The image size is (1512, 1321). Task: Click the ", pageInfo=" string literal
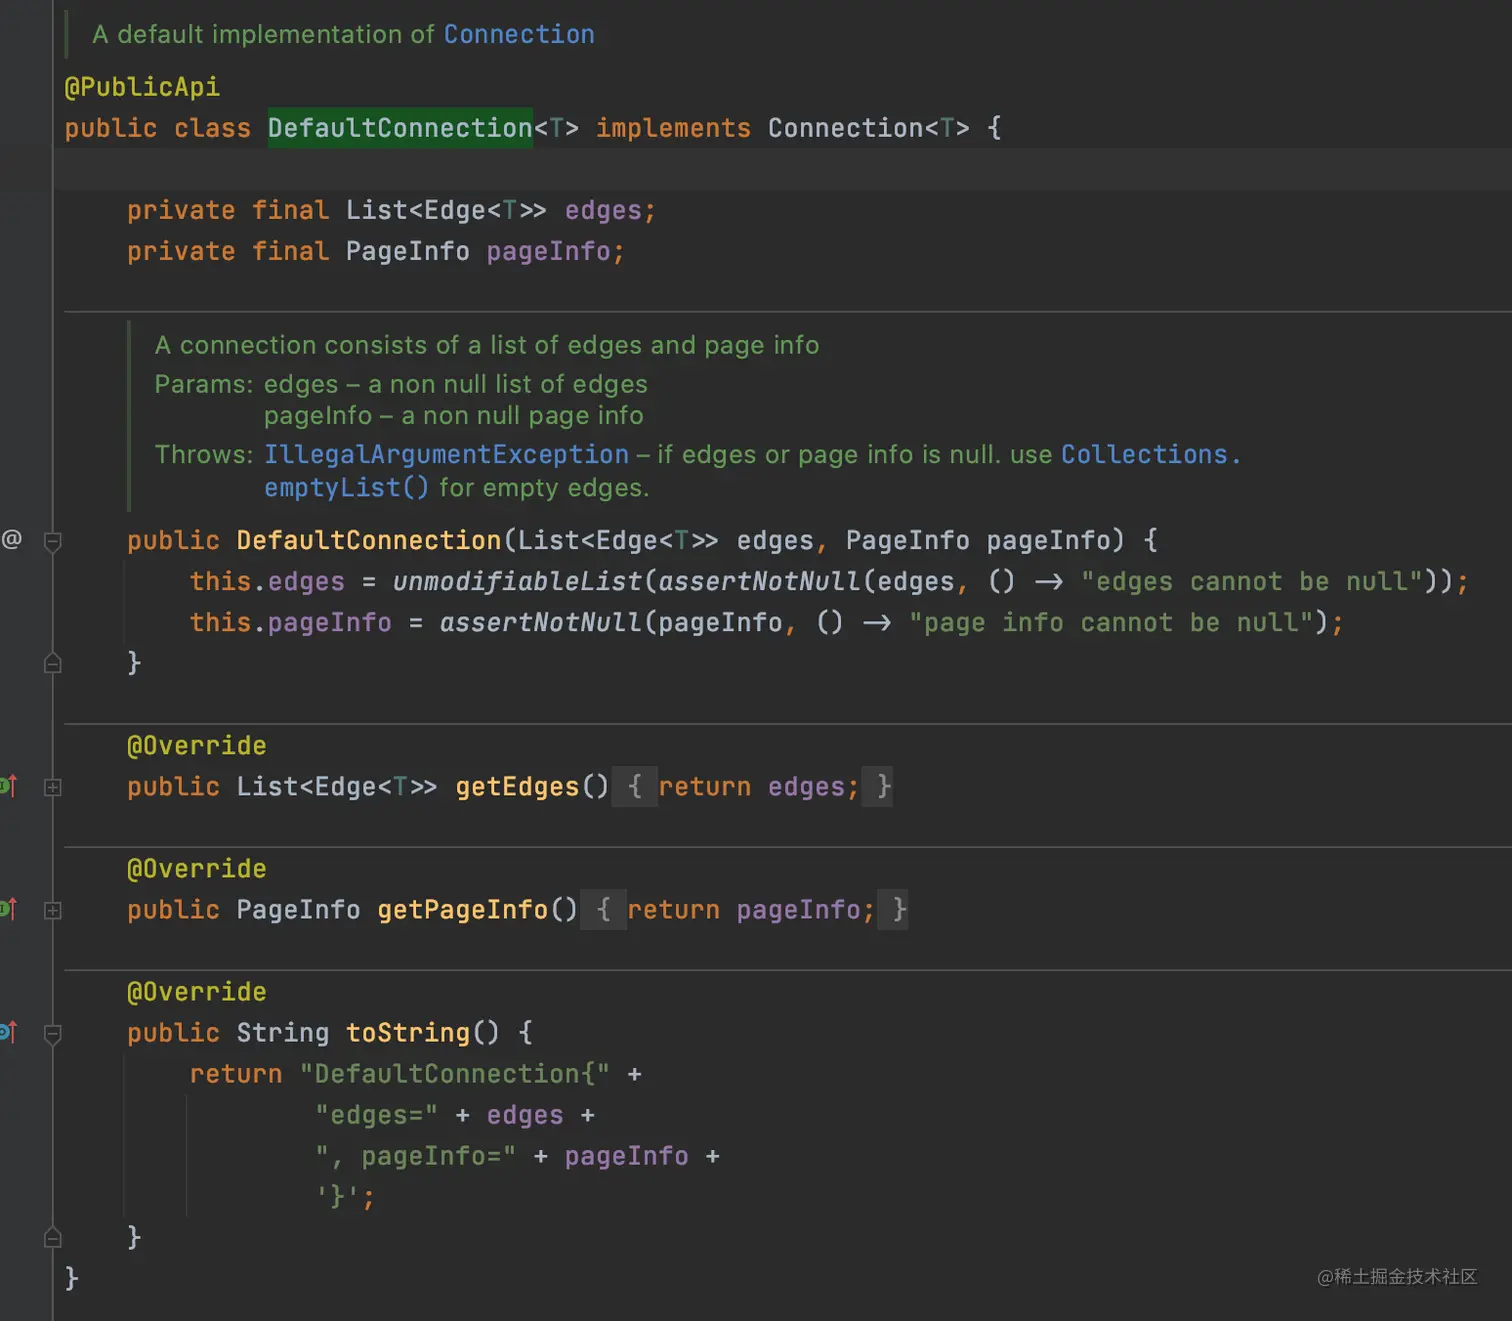click(x=416, y=1156)
